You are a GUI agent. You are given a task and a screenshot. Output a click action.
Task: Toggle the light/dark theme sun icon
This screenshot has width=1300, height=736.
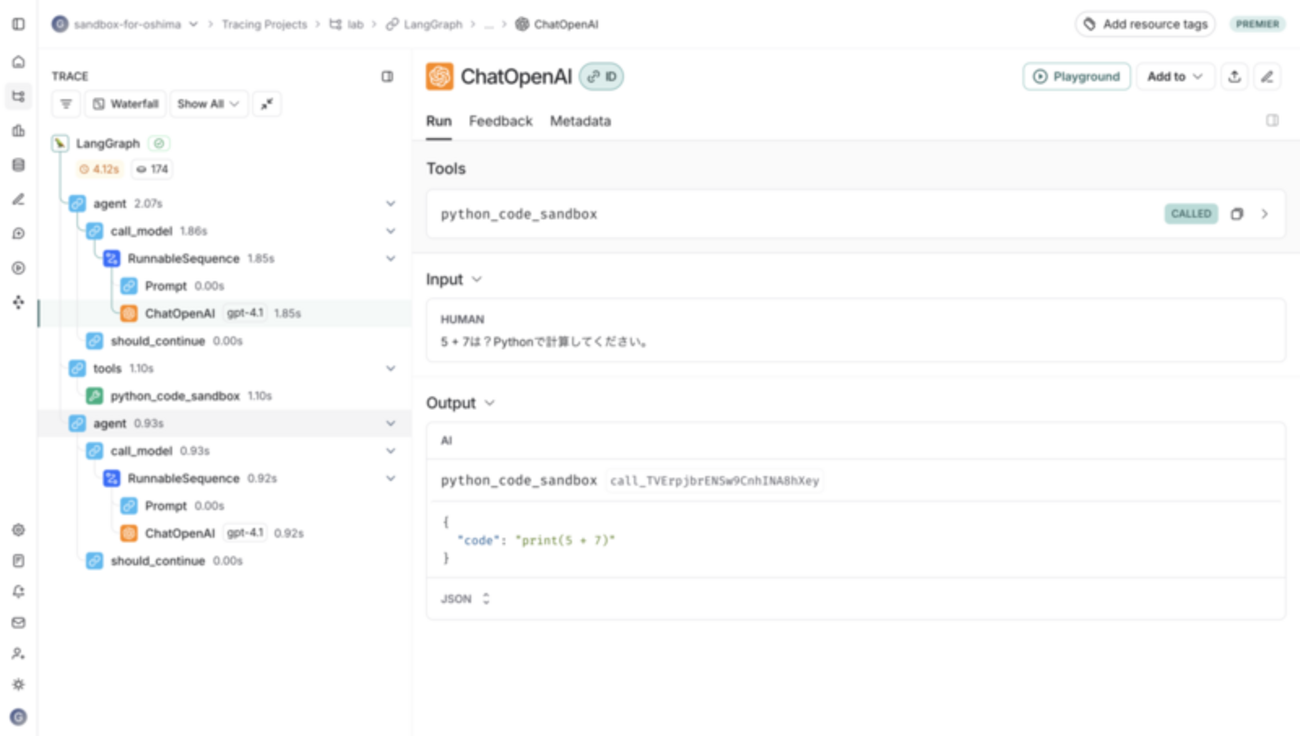point(18,685)
